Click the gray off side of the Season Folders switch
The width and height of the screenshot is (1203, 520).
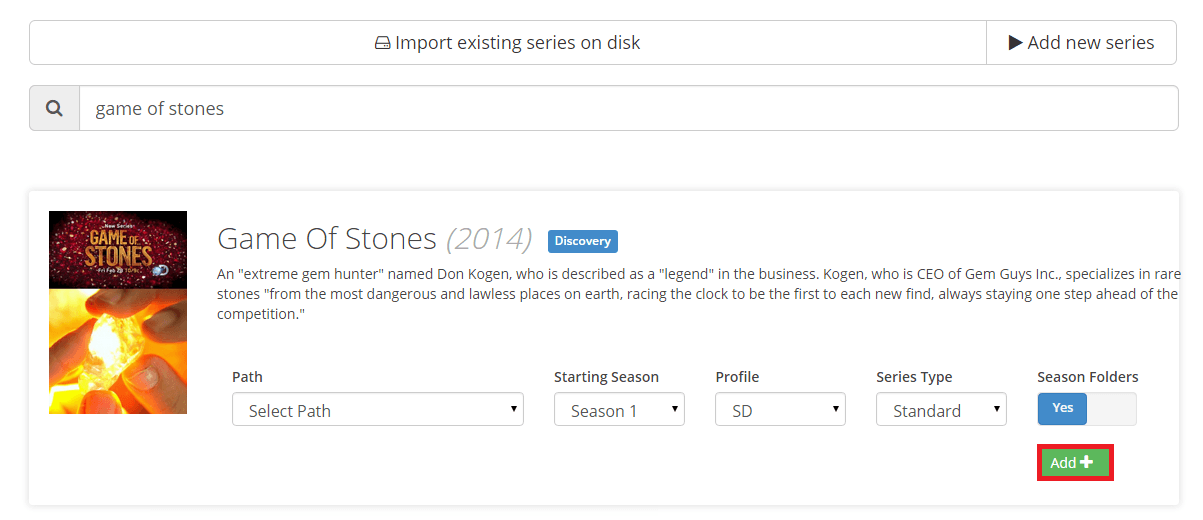1111,408
